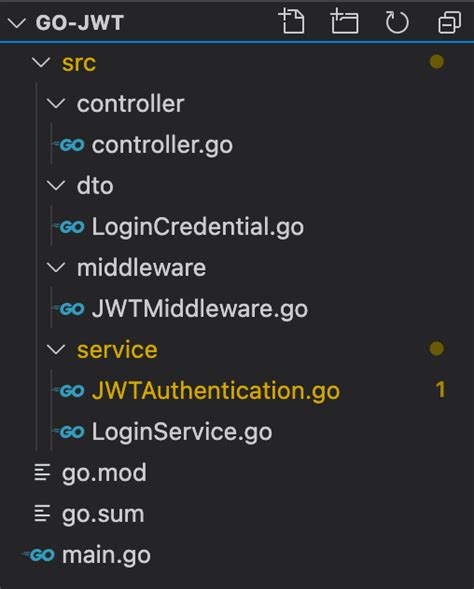Image resolution: width=474 pixels, height=589 pixels.
Task: Click the New File icon
Action: (292, 21)
